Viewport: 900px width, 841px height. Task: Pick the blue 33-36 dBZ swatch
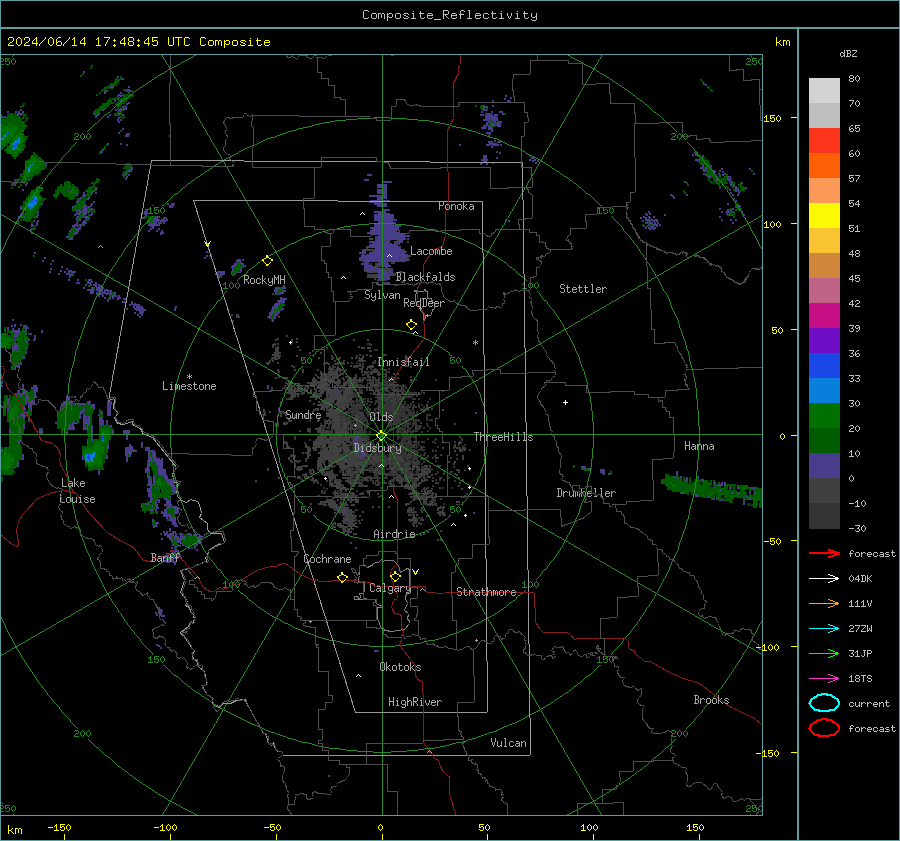(824, 366)
